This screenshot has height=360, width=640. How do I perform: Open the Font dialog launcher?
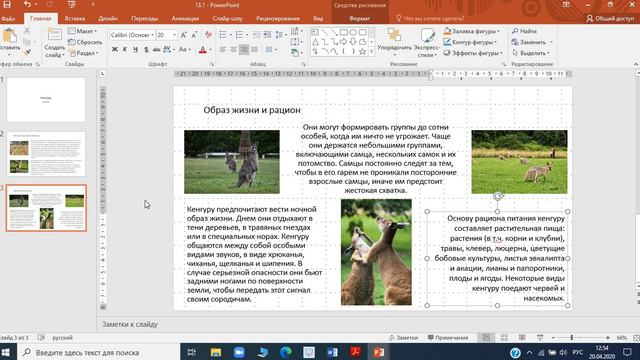tap(212, 64)
